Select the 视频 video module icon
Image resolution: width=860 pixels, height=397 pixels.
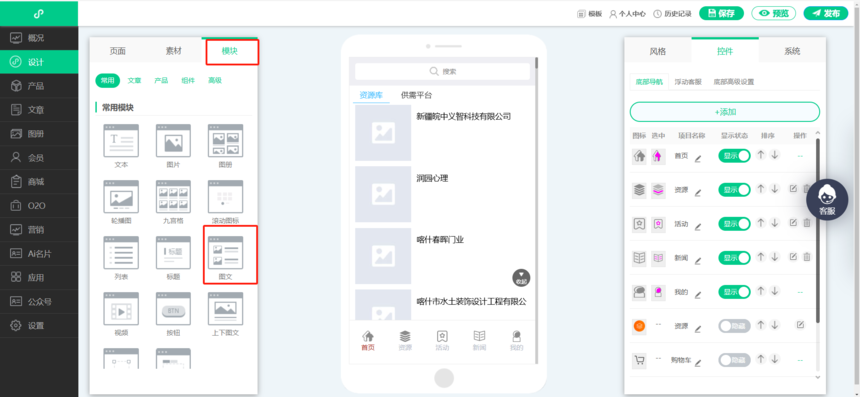click(x=121, y=309)
